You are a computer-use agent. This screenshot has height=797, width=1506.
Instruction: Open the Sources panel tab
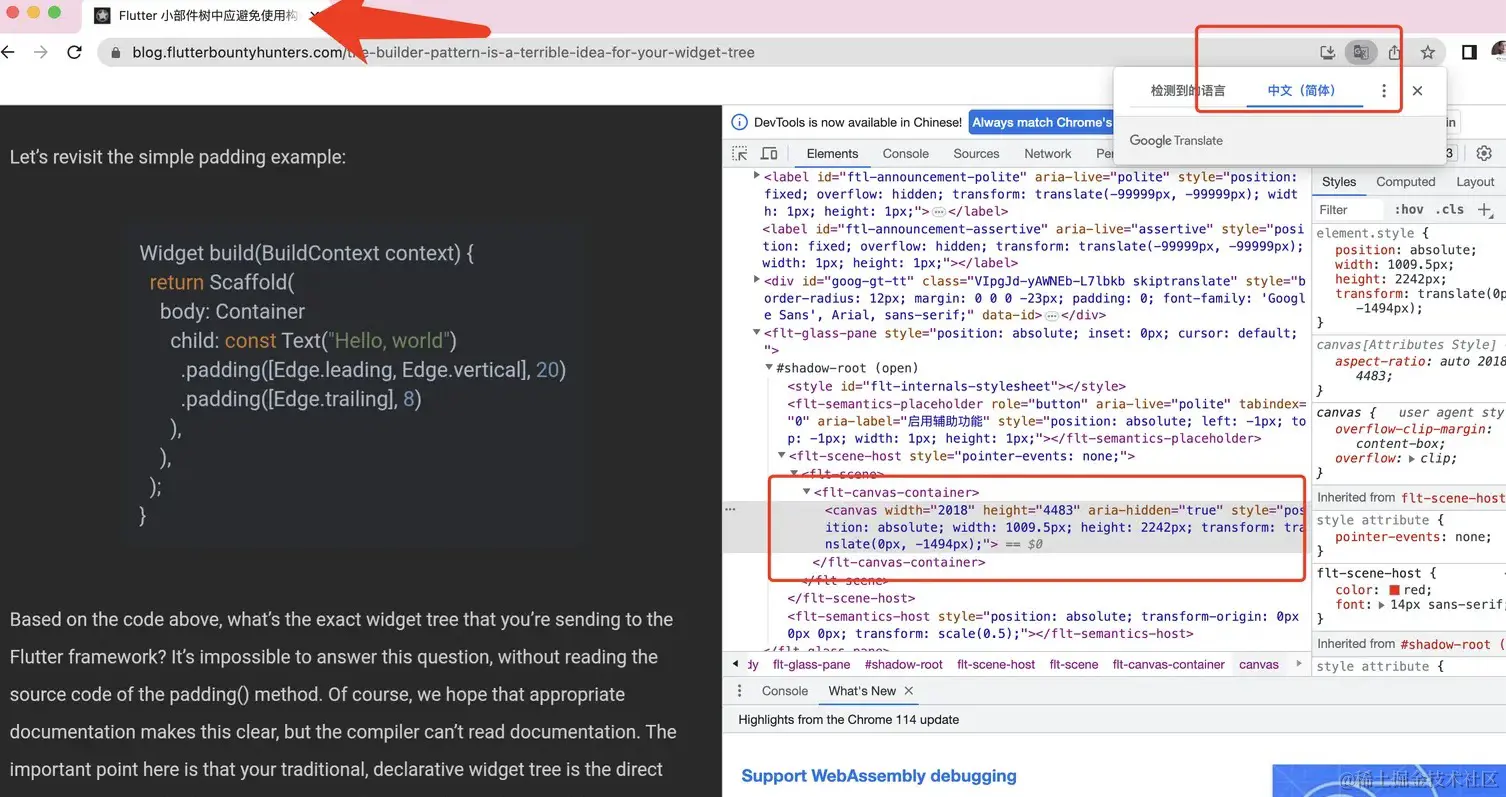976,153
